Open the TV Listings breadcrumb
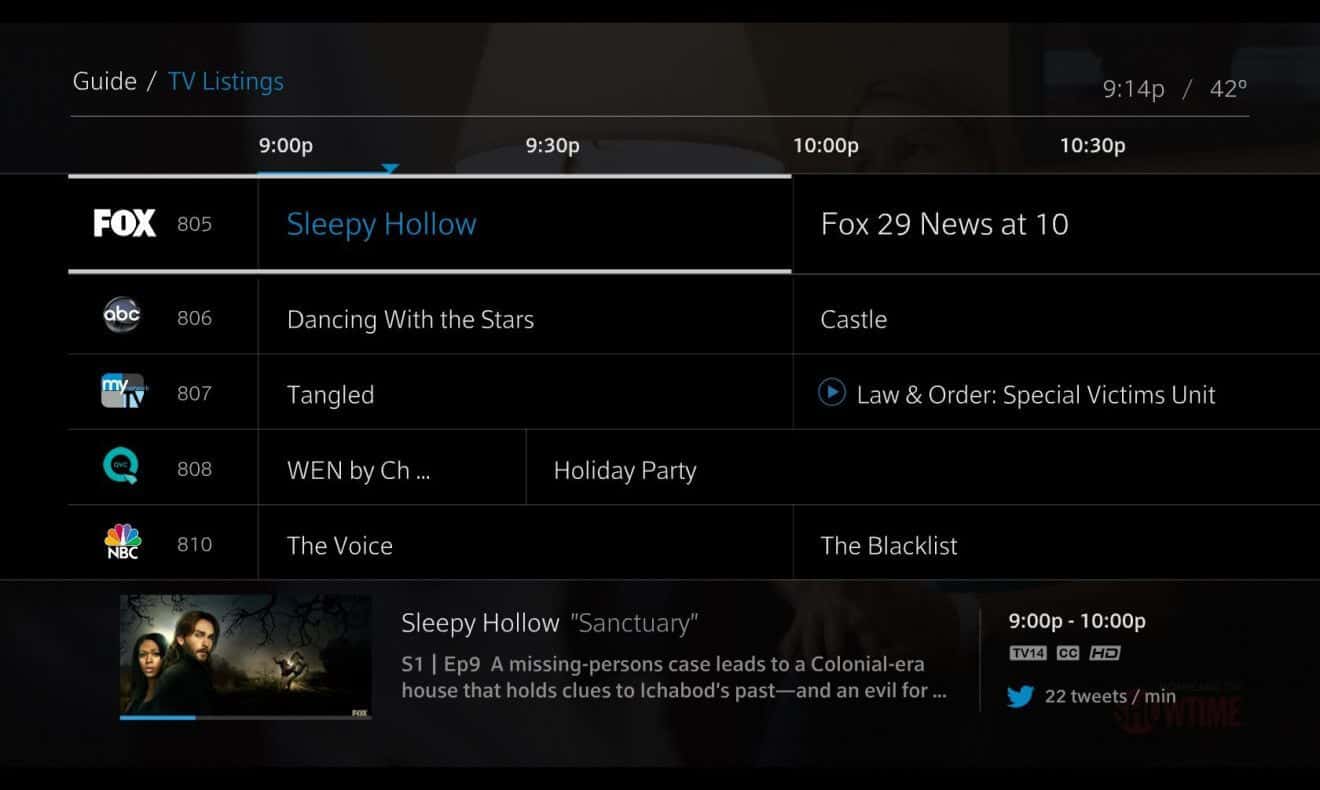Screen dimensions: 1320x790 click(226, 82)
